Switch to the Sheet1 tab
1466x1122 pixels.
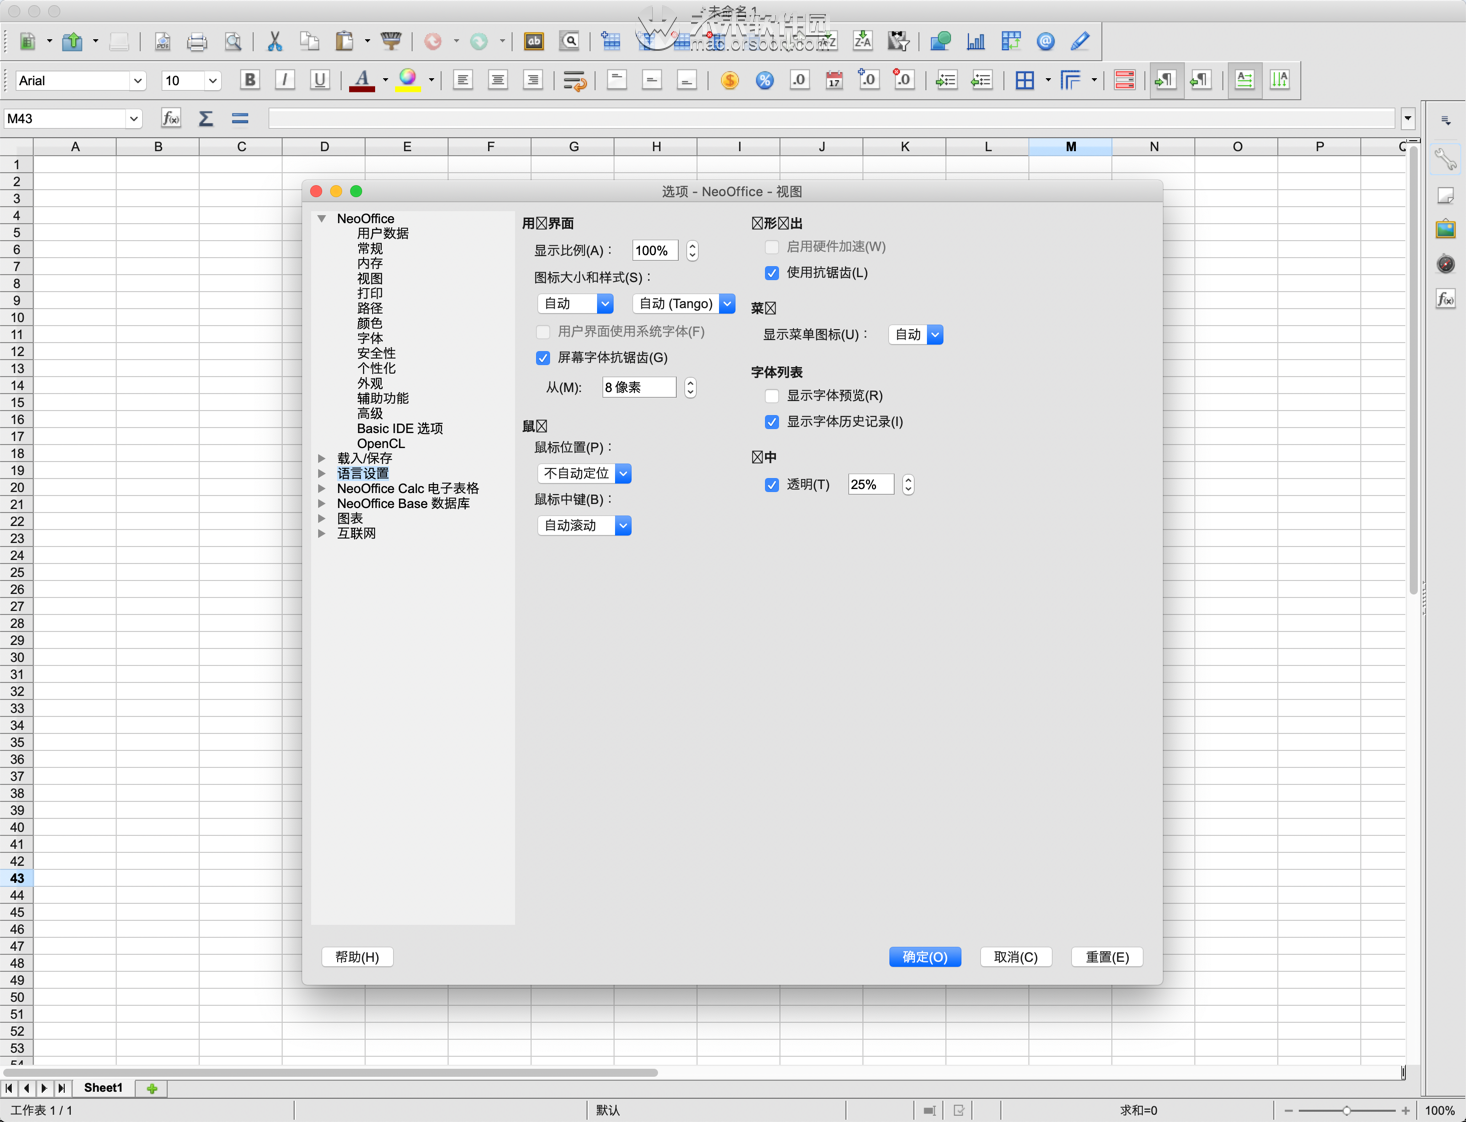click(103, 1088)
